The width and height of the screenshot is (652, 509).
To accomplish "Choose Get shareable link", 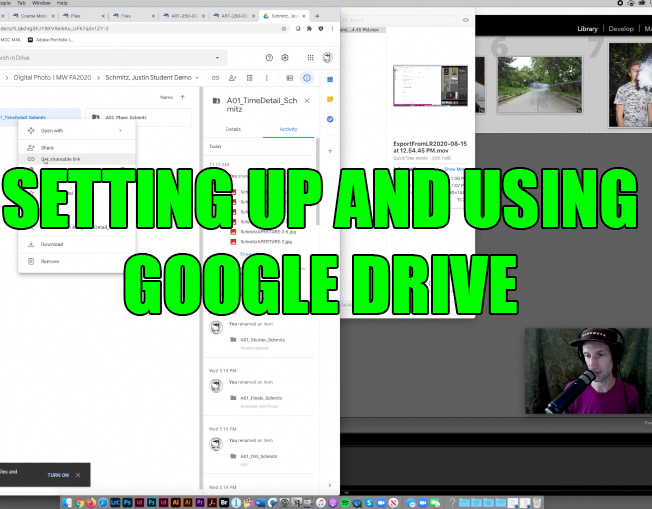I will click(77, 159).
